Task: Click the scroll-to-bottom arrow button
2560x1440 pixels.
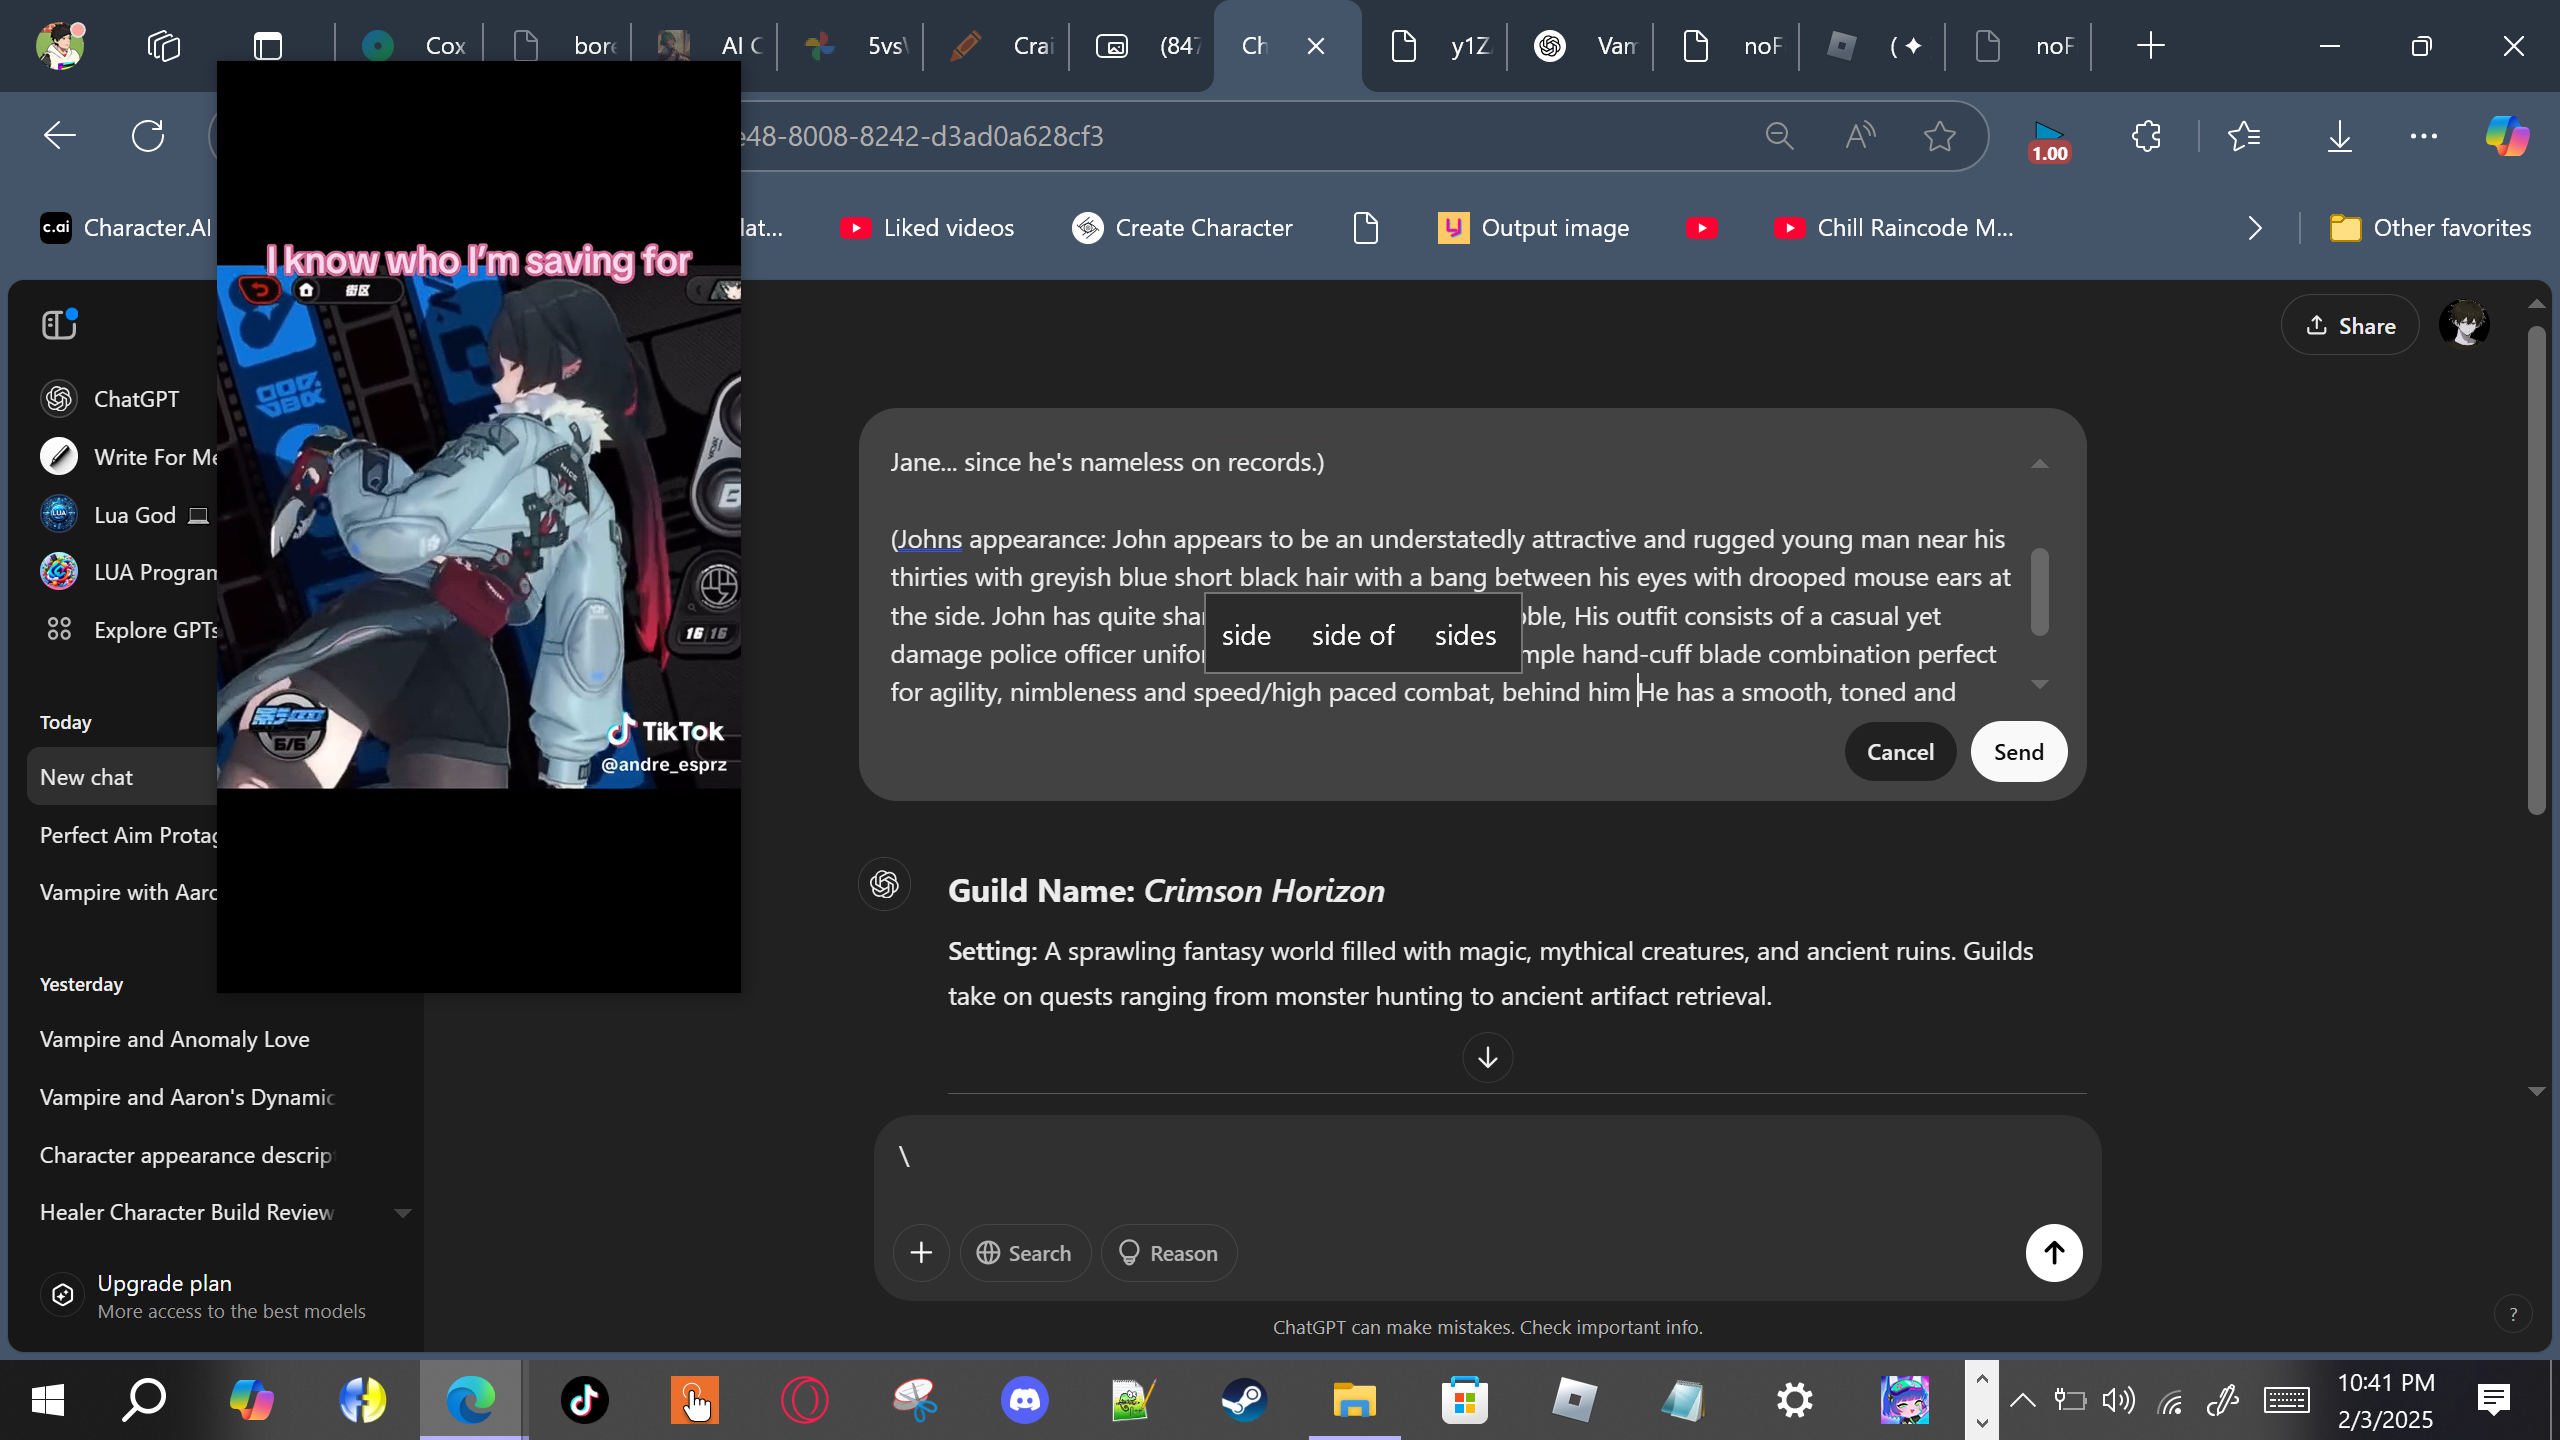Action: pyautogui.click(x=1487, y=1057)
